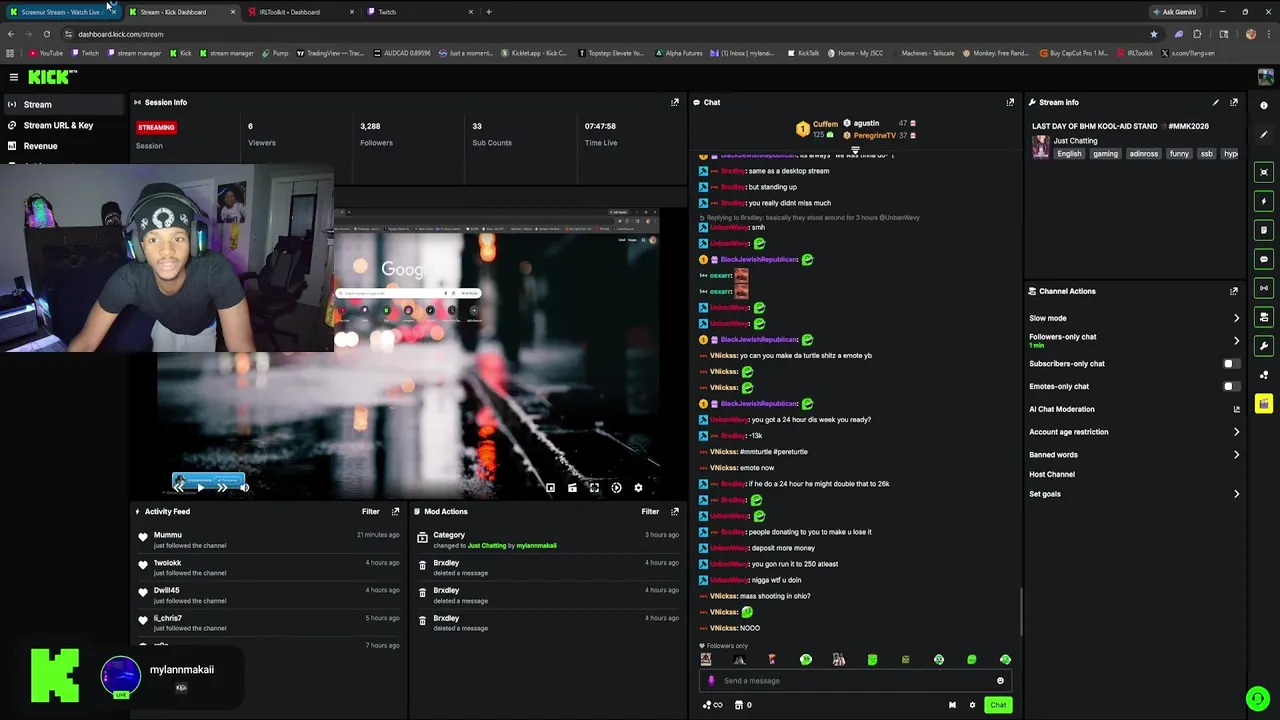The width and height of the screenshot is (1280, 720).
Task: Click the shop icon below chat input
Action: (739, 705)
